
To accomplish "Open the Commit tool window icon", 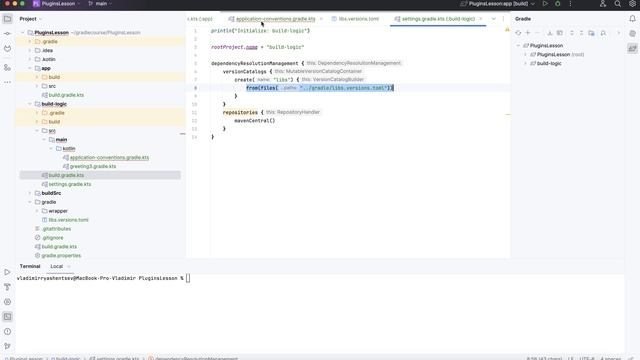I will pyautogui.click(x=7, y=33).
